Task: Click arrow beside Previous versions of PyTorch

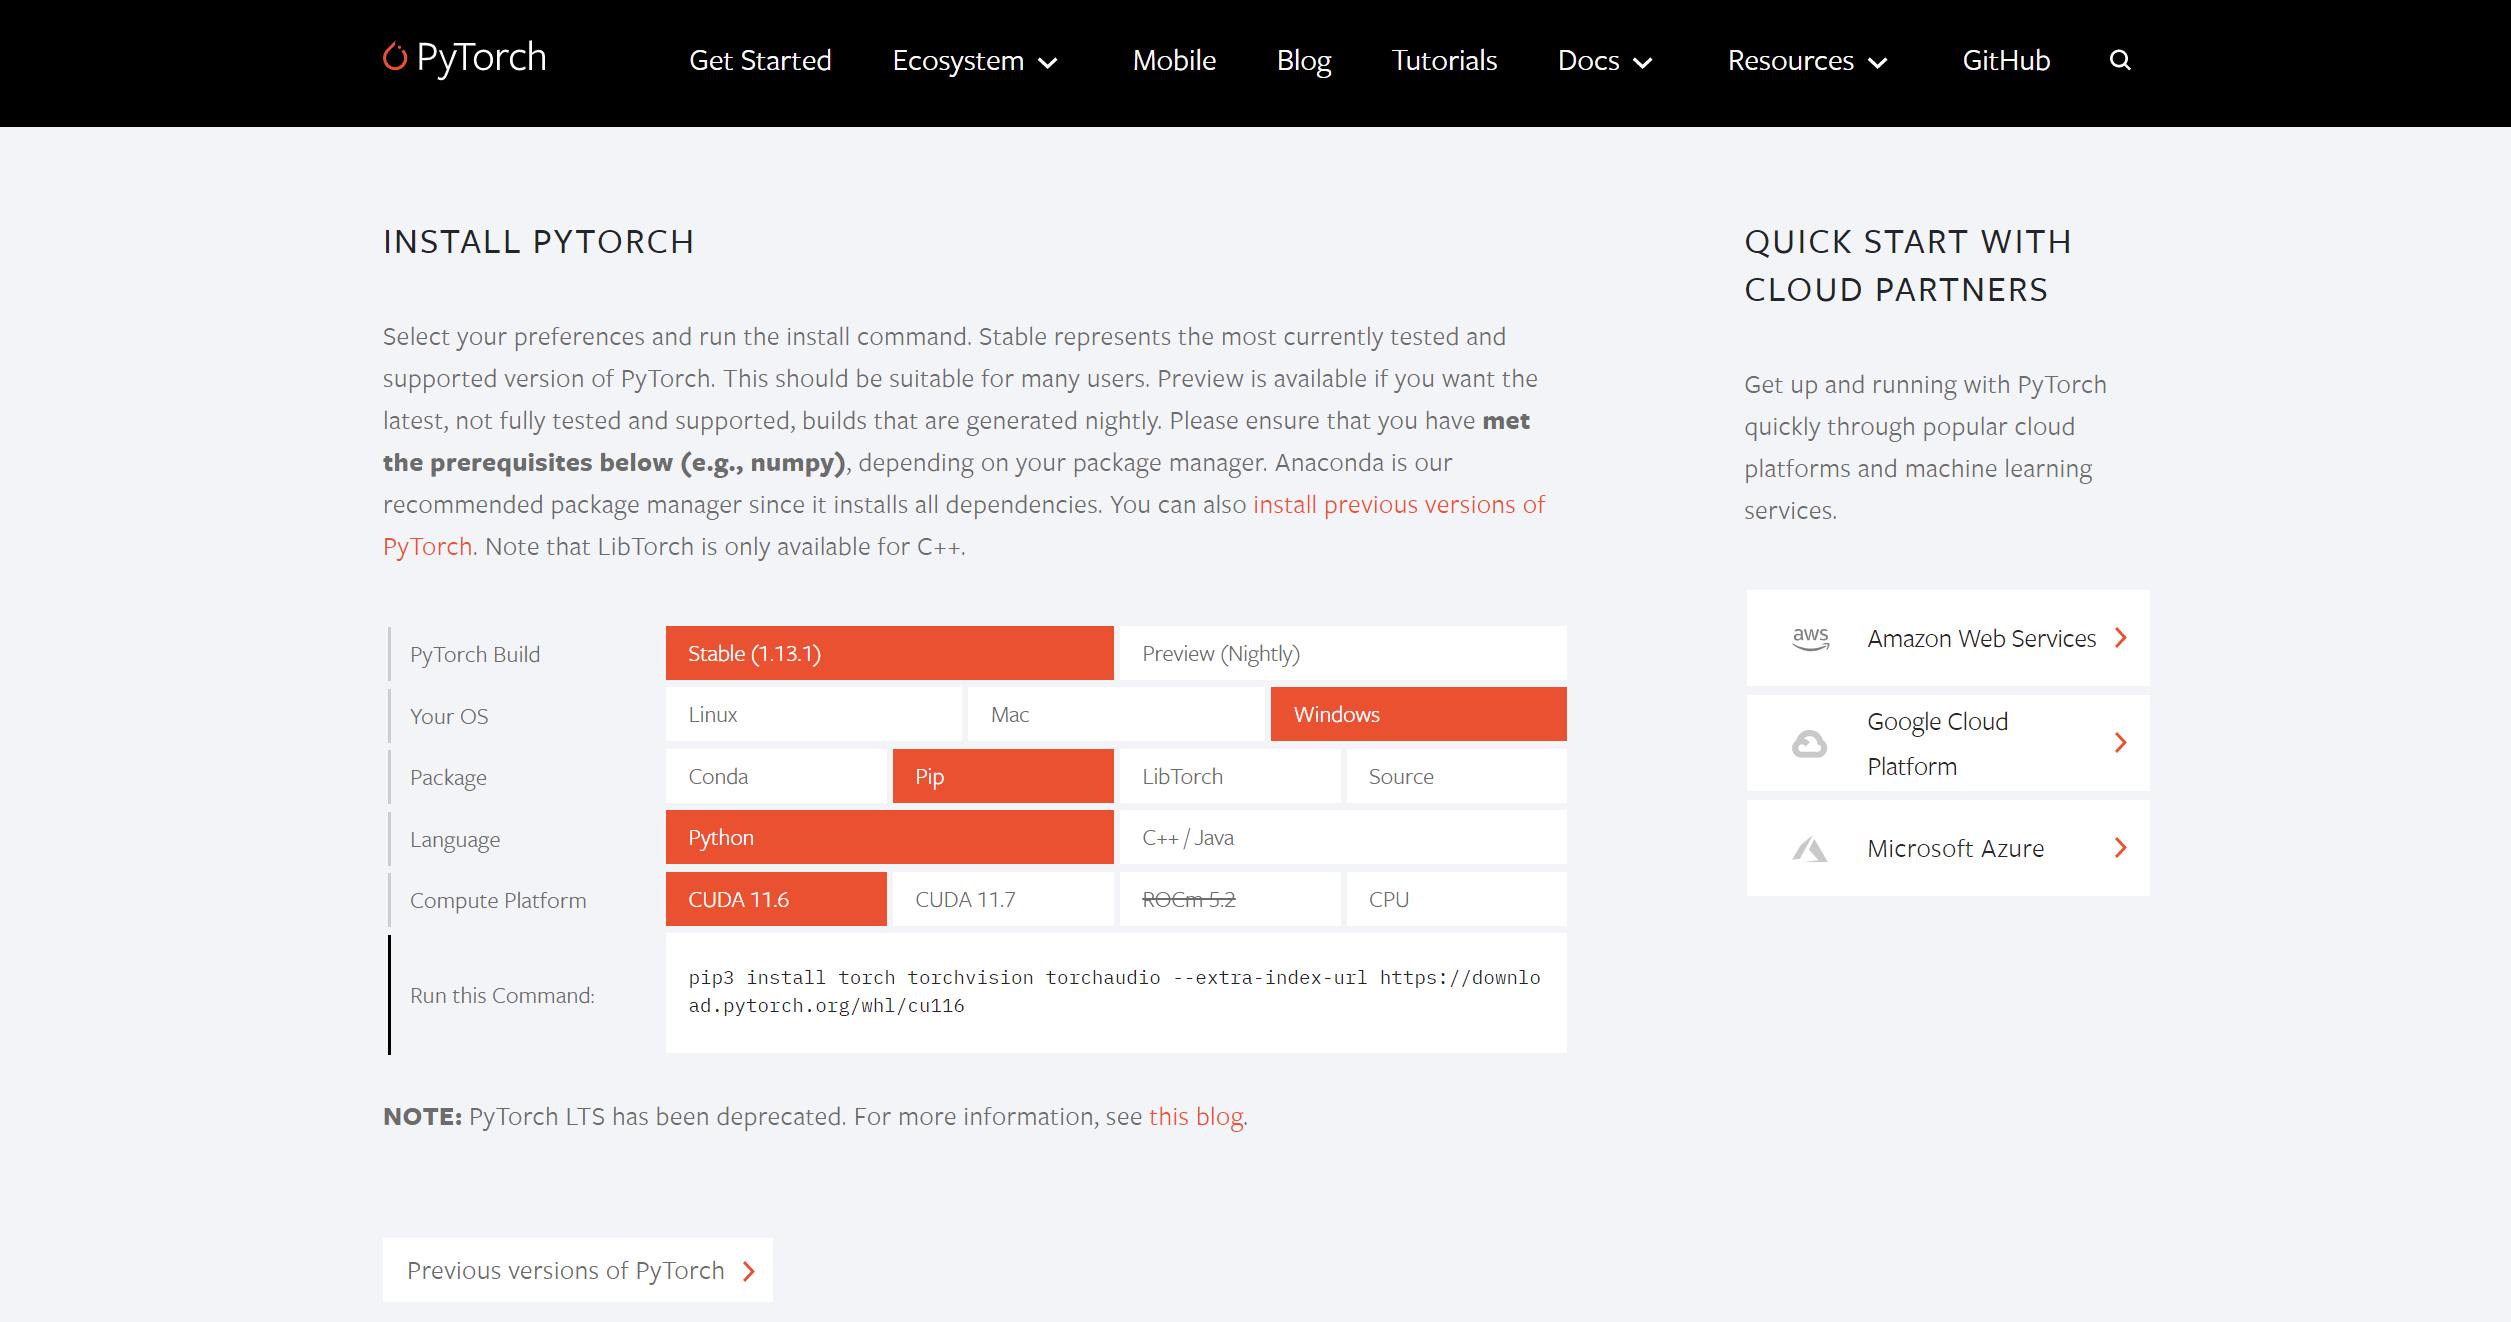Action: (x=749, y=1271)
